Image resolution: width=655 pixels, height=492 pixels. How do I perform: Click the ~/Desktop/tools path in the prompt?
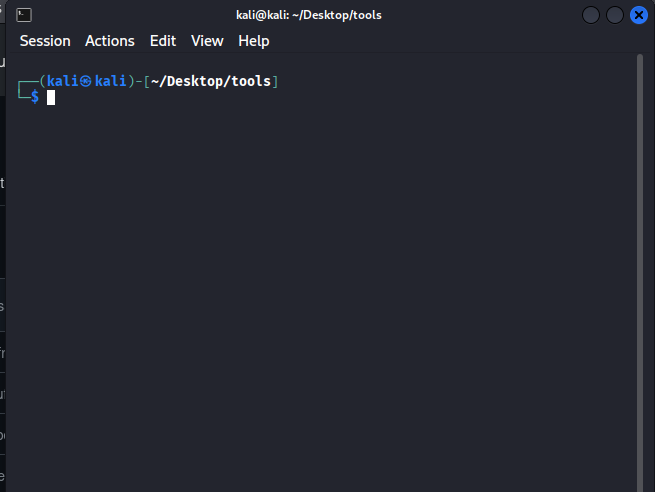click(x=211, y=81)
